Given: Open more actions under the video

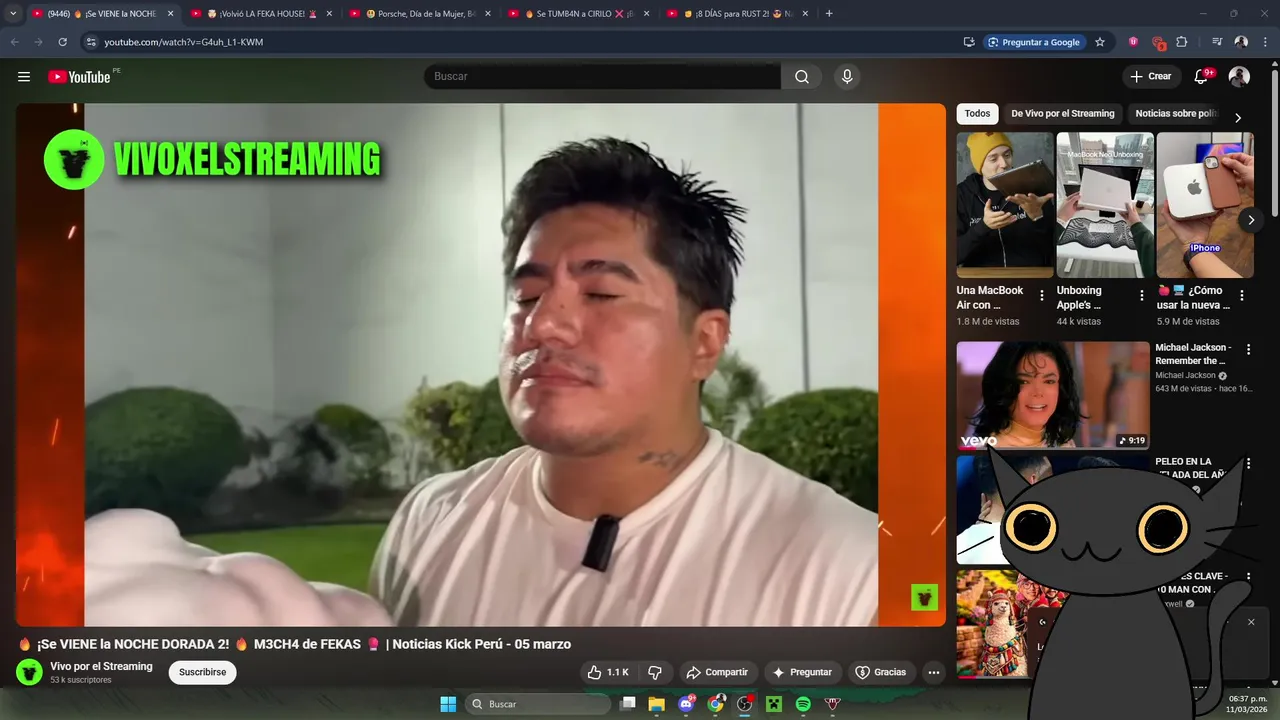Looking at the screenshot, I should coord(933,672).
